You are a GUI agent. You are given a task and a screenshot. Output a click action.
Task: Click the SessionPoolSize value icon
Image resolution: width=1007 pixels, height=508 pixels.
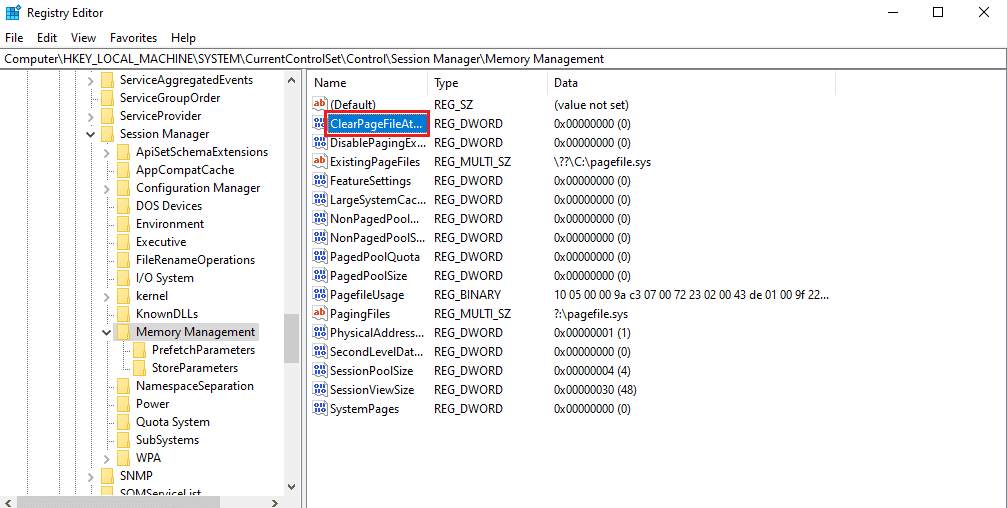tap(319, 371)
